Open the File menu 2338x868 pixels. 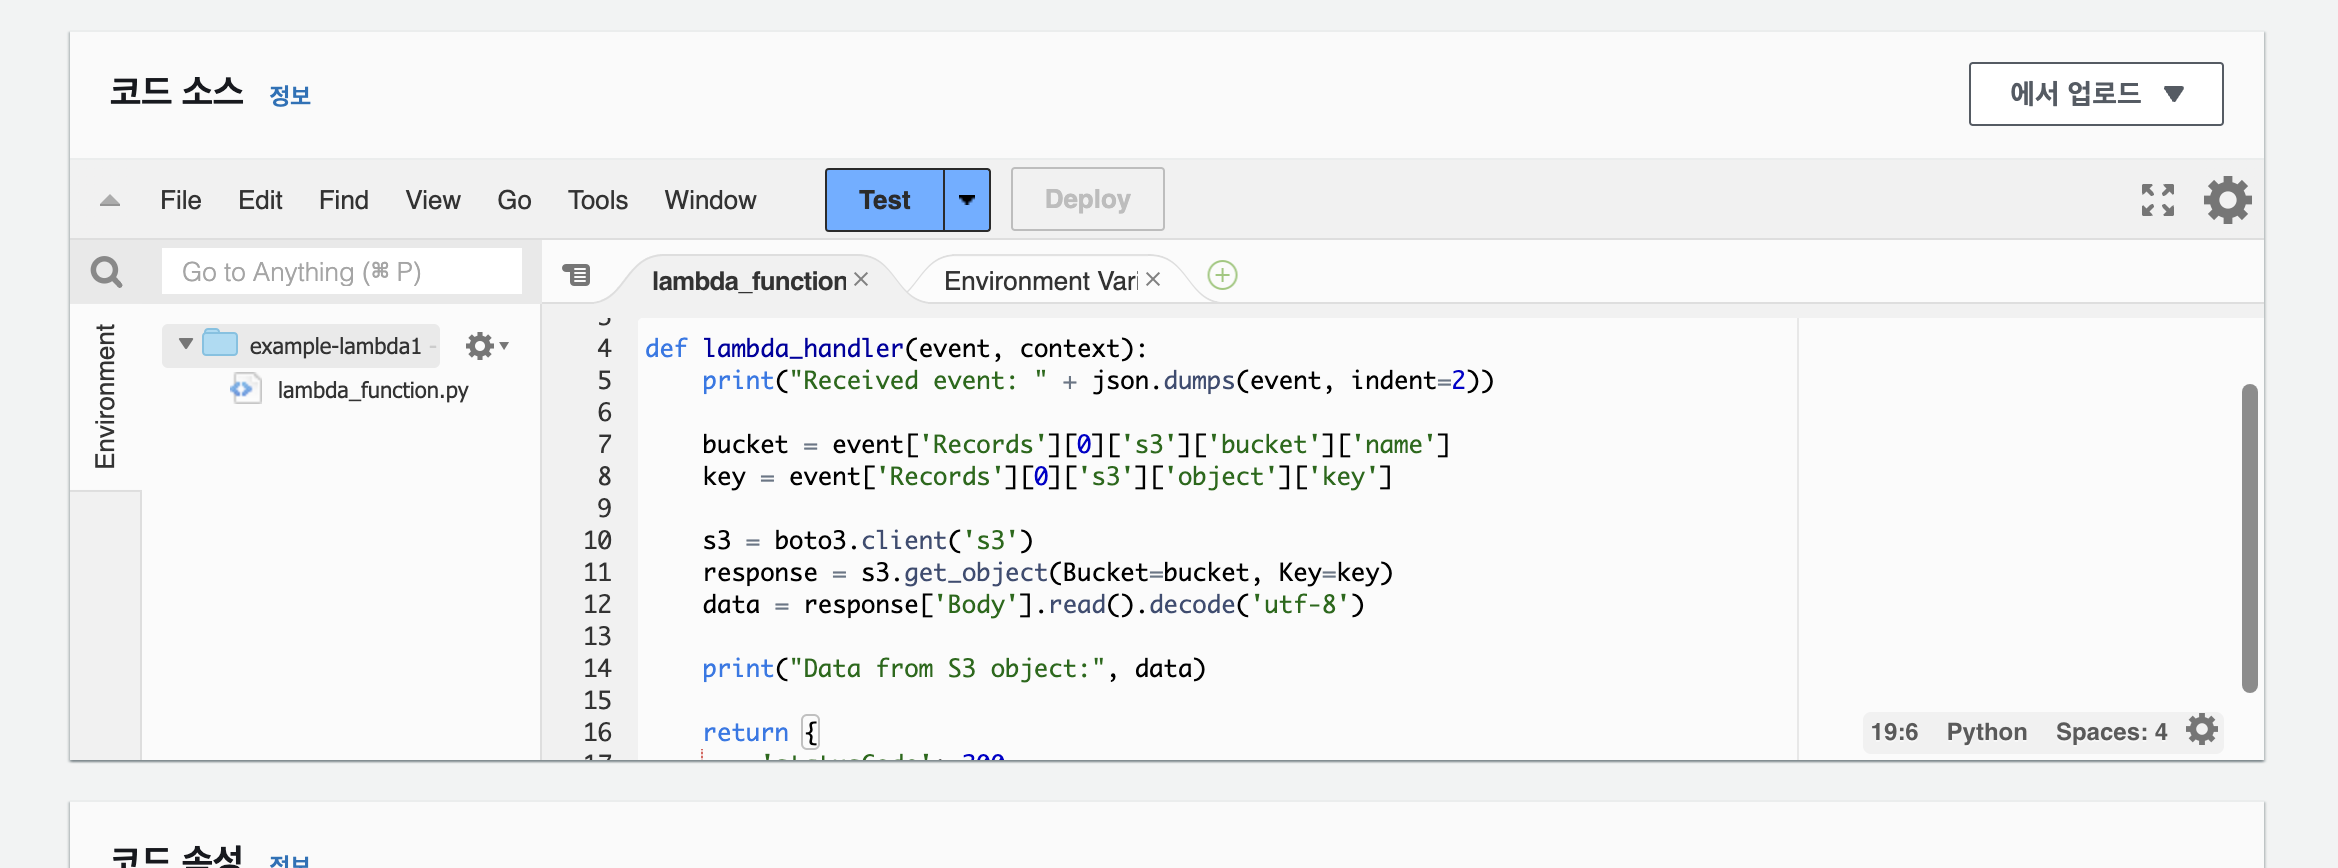tap(181, 200)
